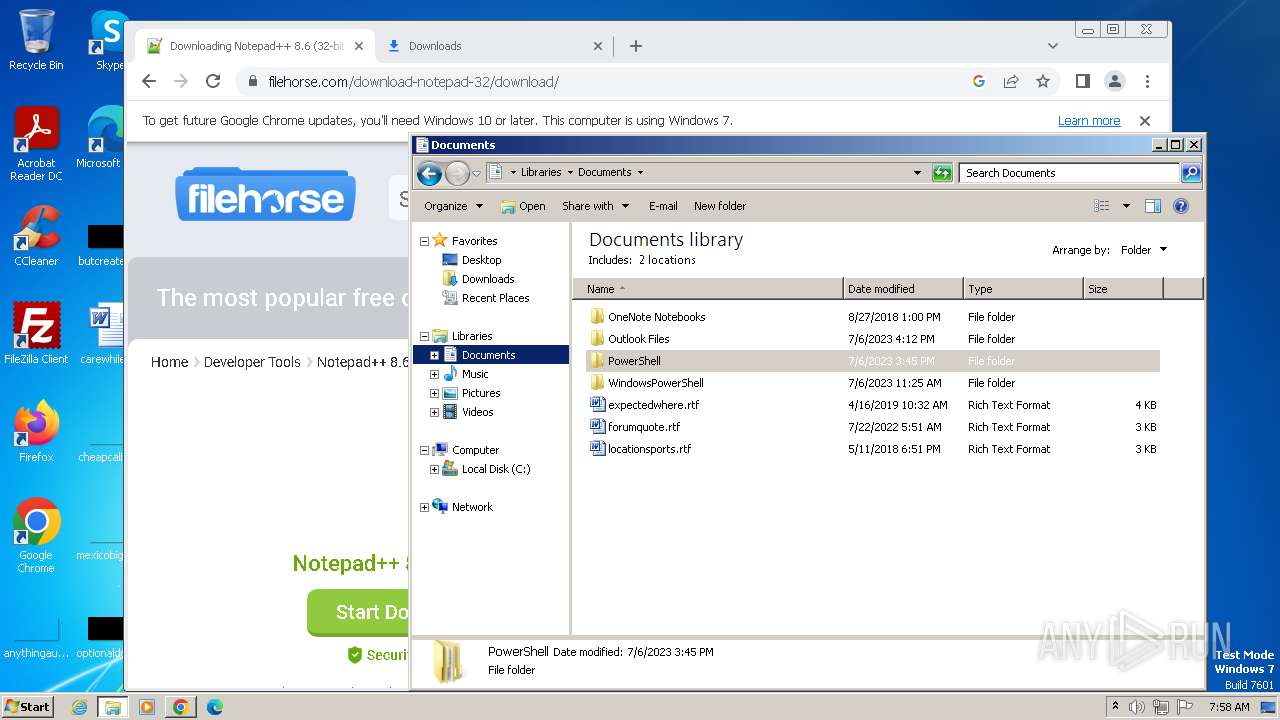Open the Start menu
Screen dimensions: 1280x720
click(27, 707)
